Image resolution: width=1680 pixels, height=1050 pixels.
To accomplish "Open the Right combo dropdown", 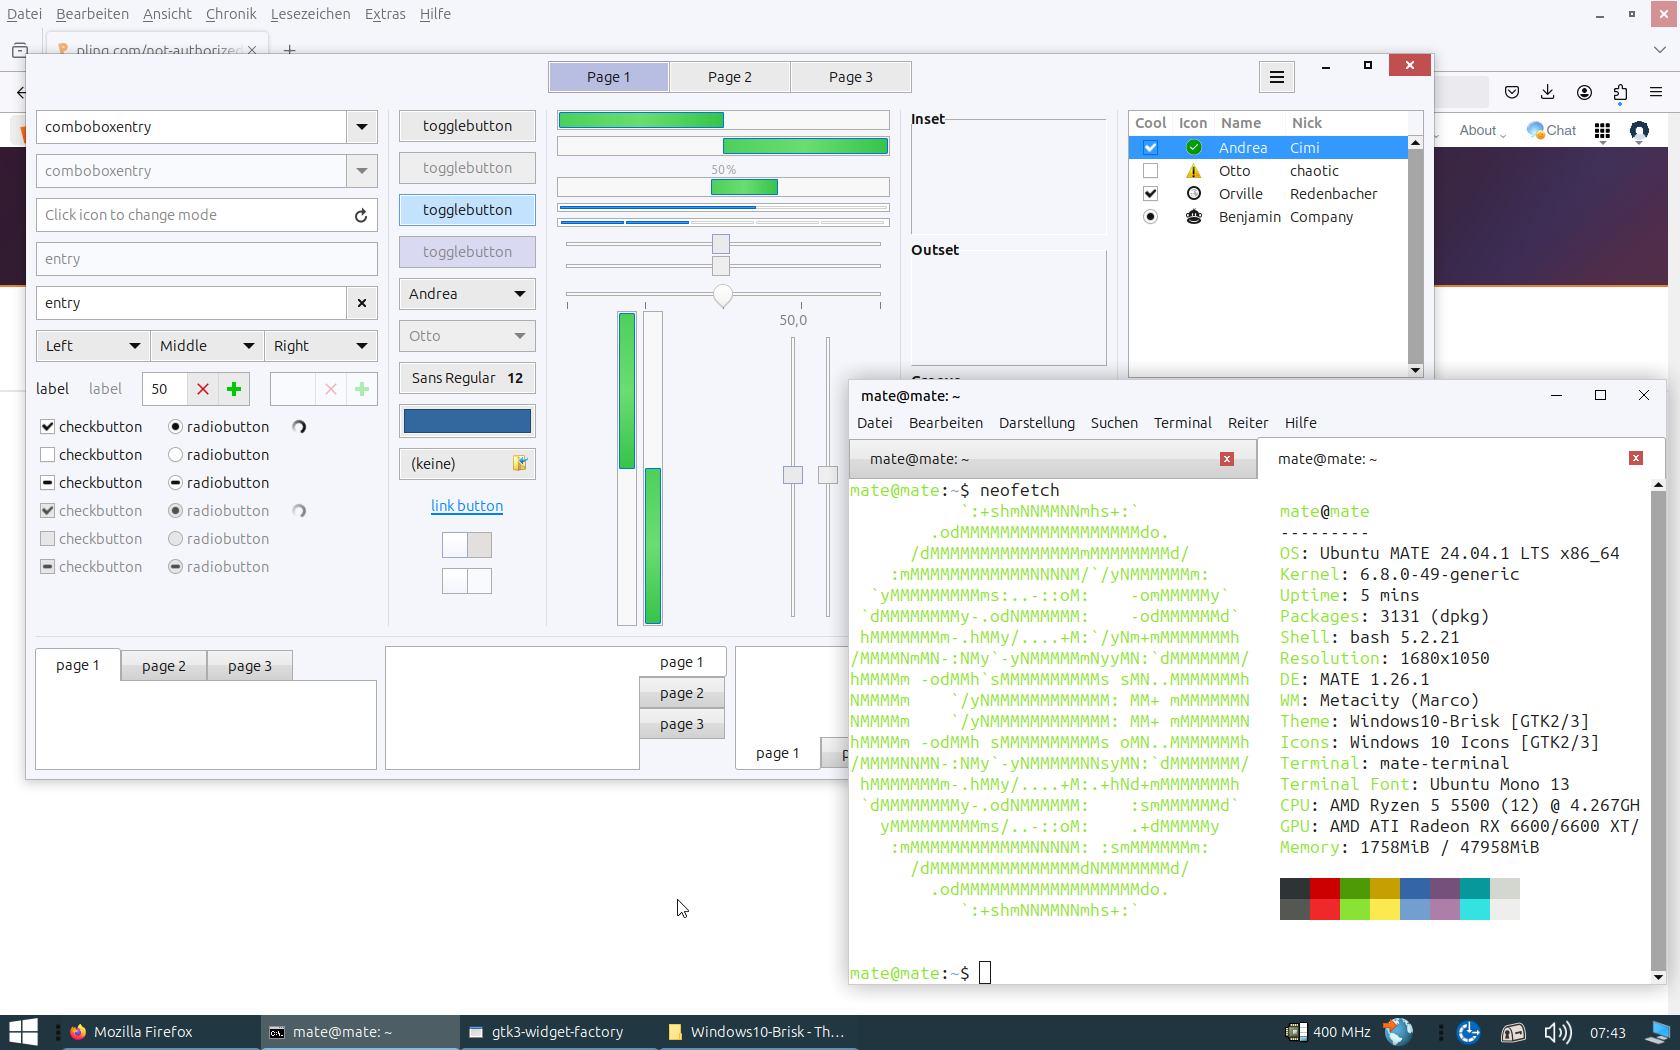I will pyautogui.click(x=321, y=346).
